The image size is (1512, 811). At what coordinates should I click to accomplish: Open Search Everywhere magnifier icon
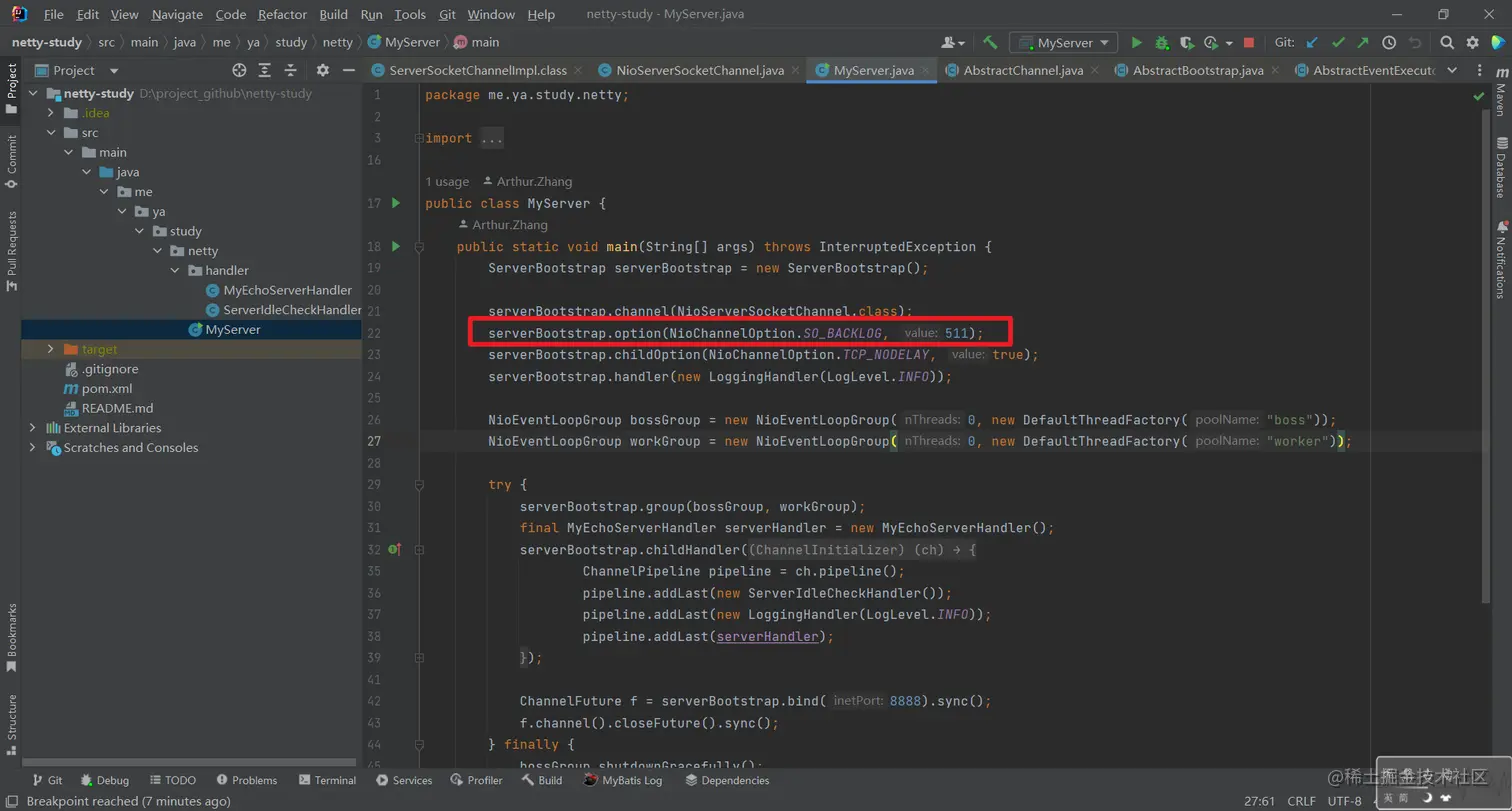pos(1447,43)
